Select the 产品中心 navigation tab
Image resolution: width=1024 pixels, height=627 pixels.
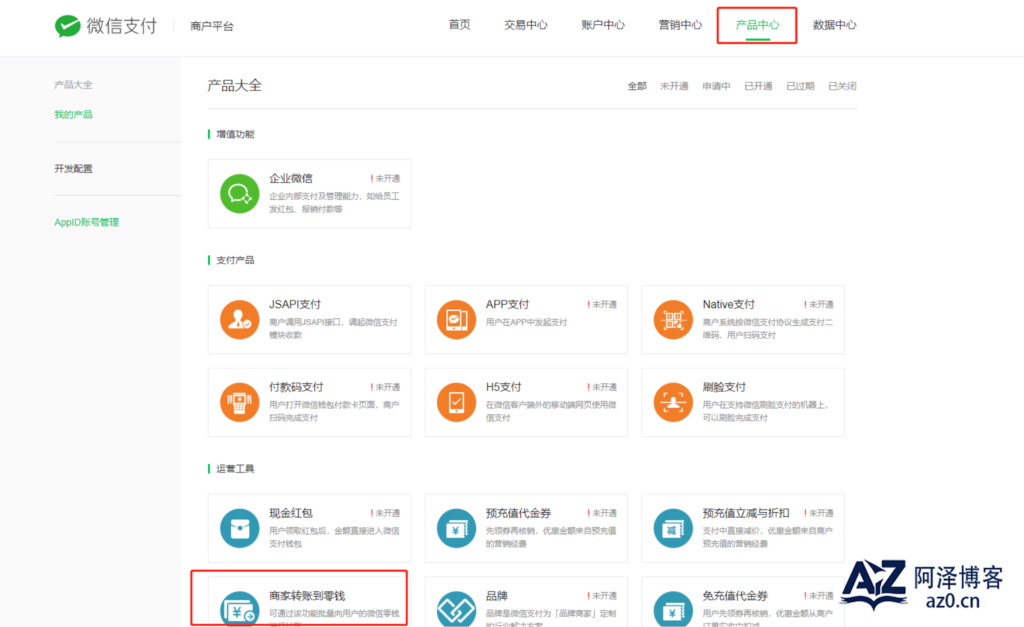tap(758, 25)
